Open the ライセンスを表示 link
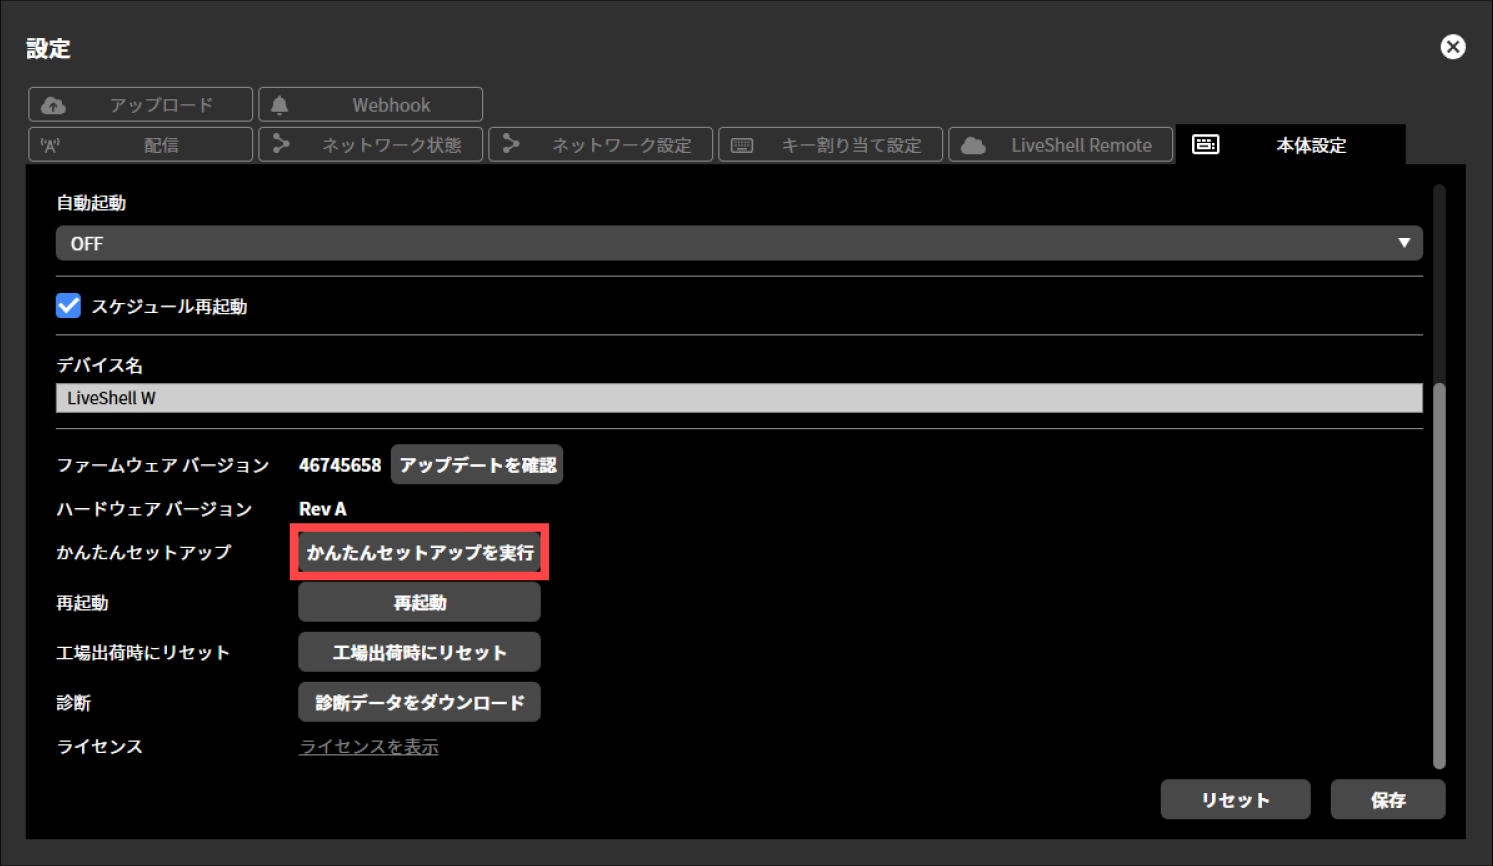 [x=368, y=746]
